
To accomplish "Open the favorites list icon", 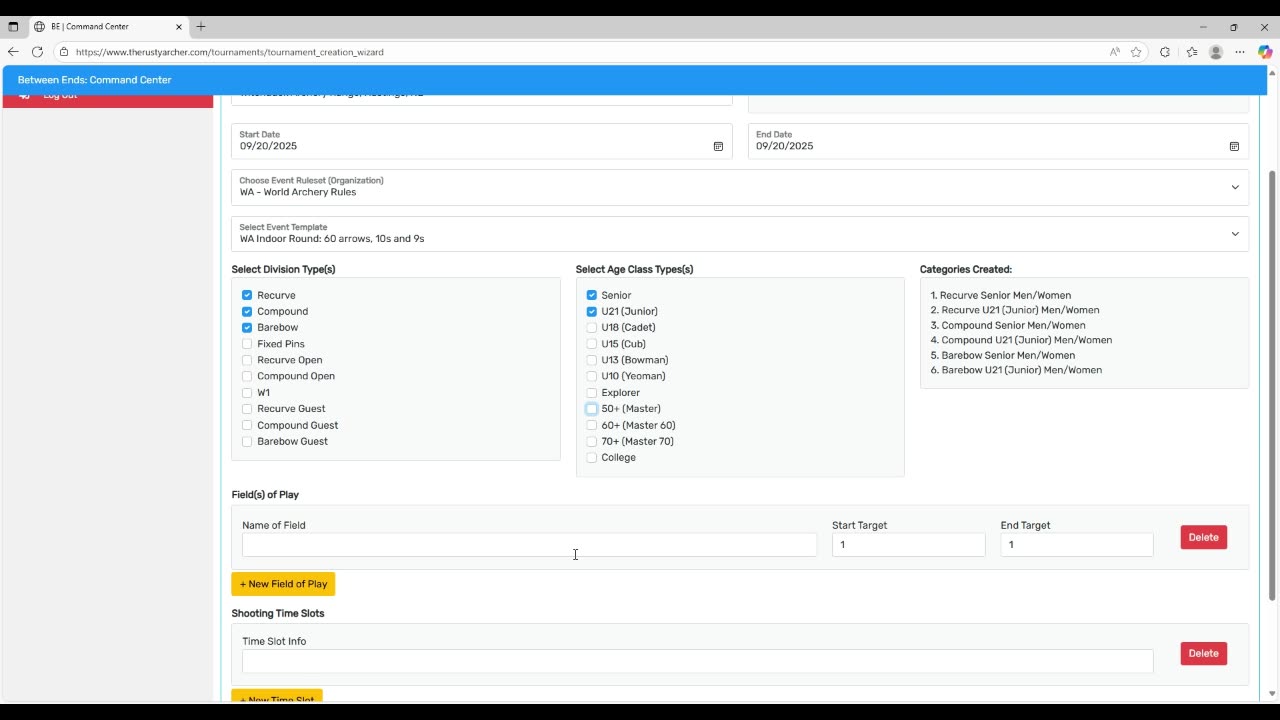I will pos(1192,52).
